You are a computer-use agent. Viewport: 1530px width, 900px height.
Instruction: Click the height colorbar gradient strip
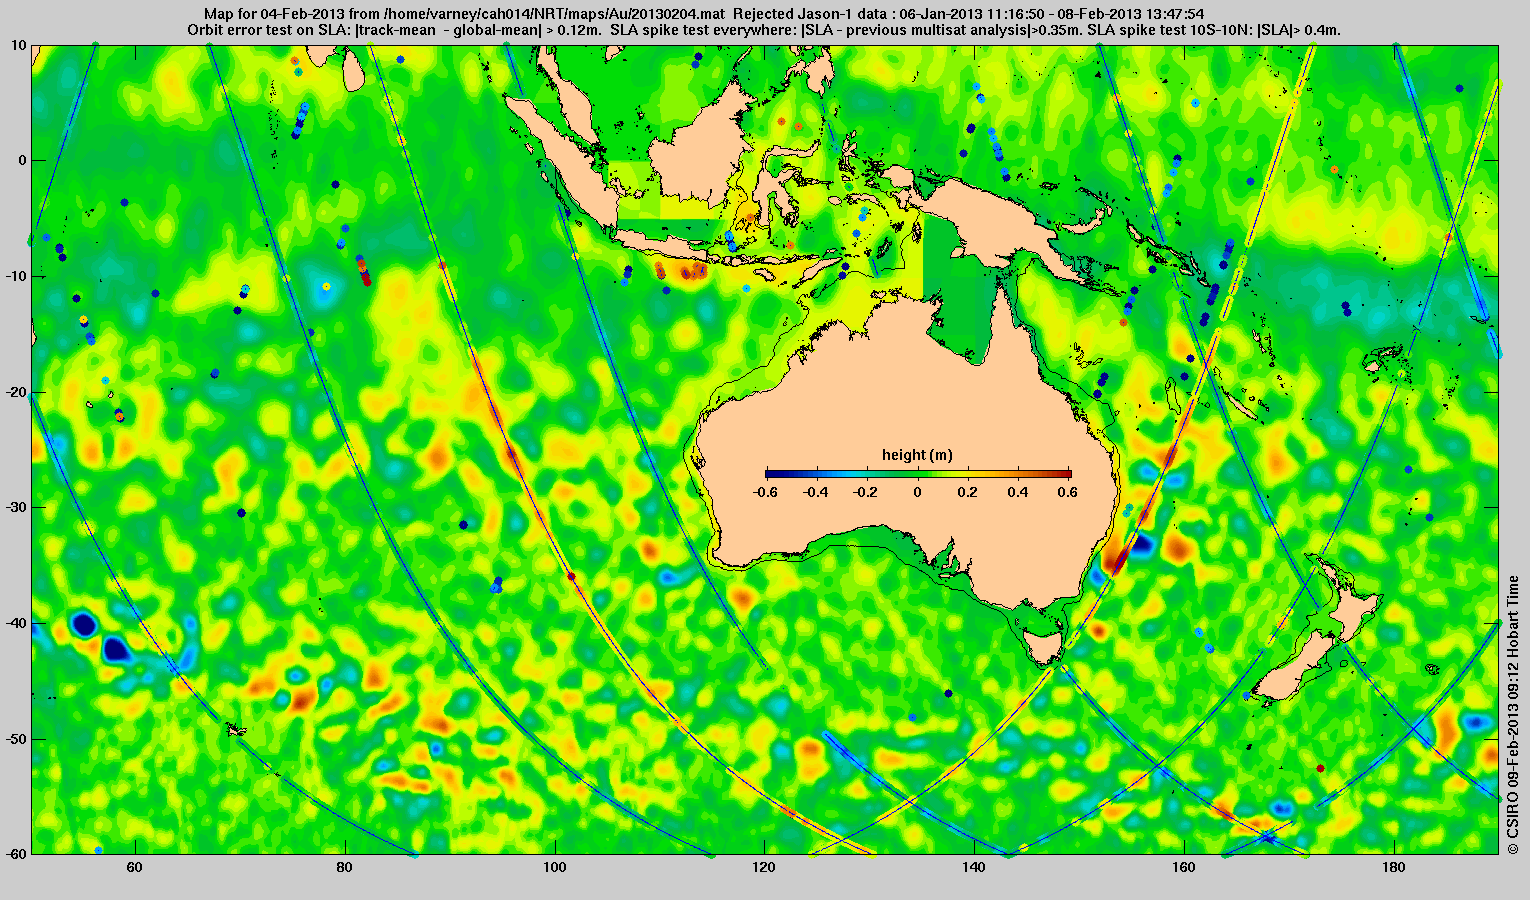point(918,474)
